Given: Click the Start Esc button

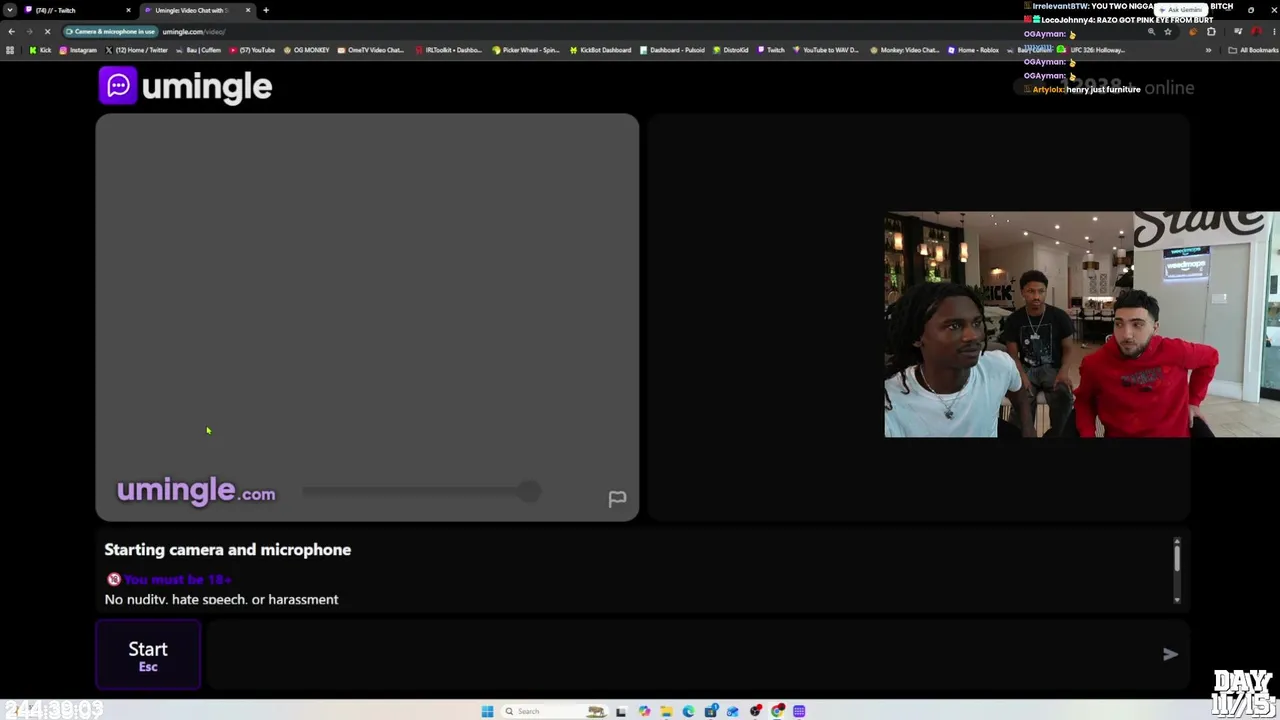Looking at the screenshot, I should (148, 655).
